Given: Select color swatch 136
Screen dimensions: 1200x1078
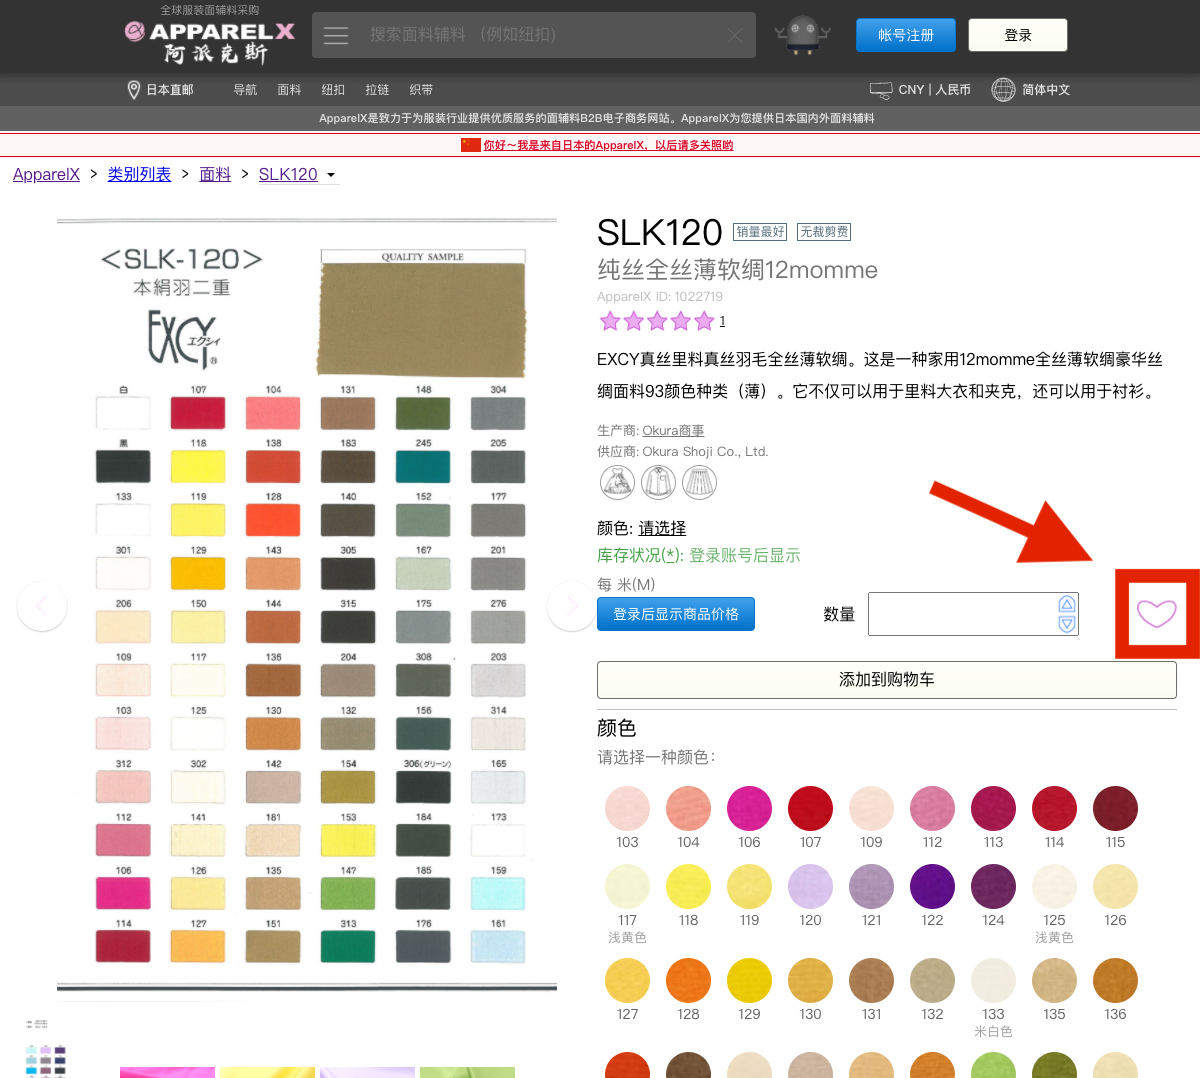Looking at the screenshot, I should tap(1115, 980).
